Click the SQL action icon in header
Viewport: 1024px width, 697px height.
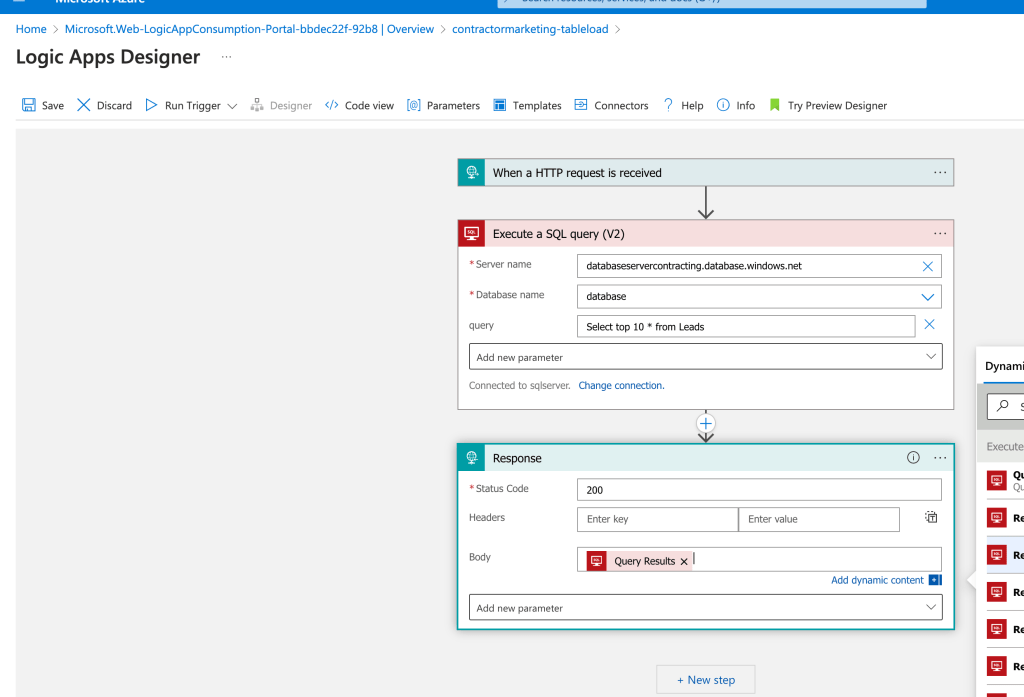[472, 233]
